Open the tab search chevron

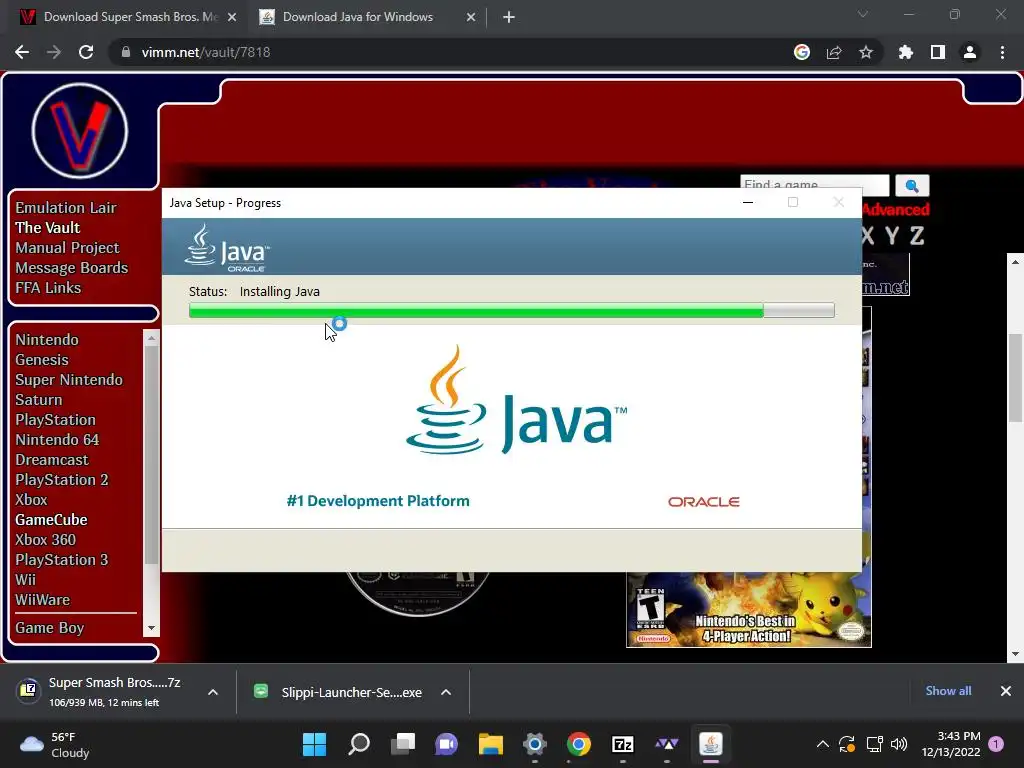pos(863,14)
